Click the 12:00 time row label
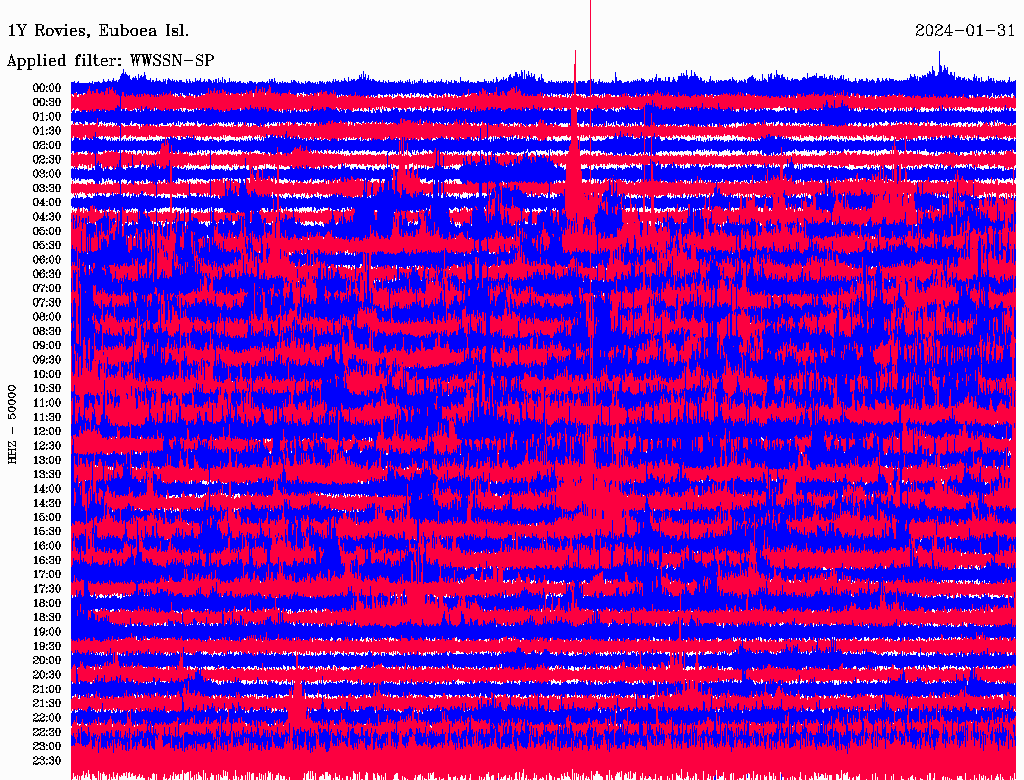 [x=47, y=432]
